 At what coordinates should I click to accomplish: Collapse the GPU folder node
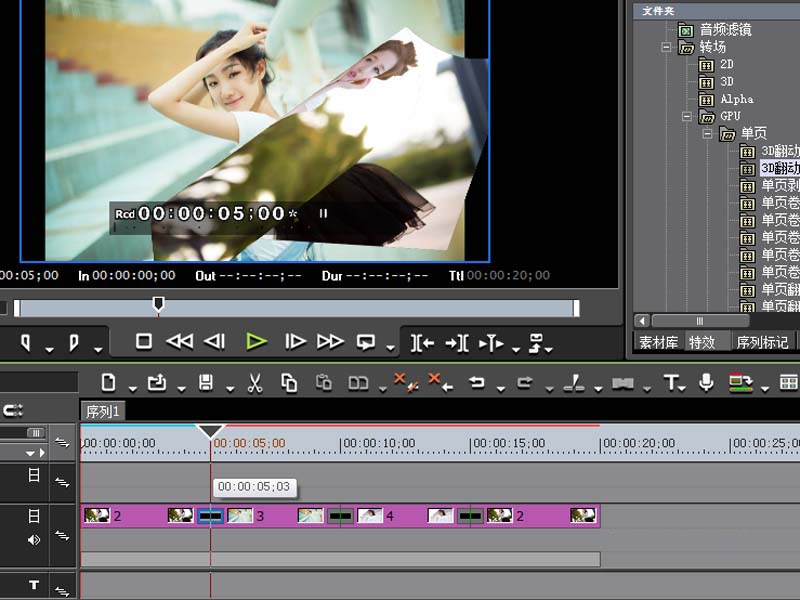[687, 117]
